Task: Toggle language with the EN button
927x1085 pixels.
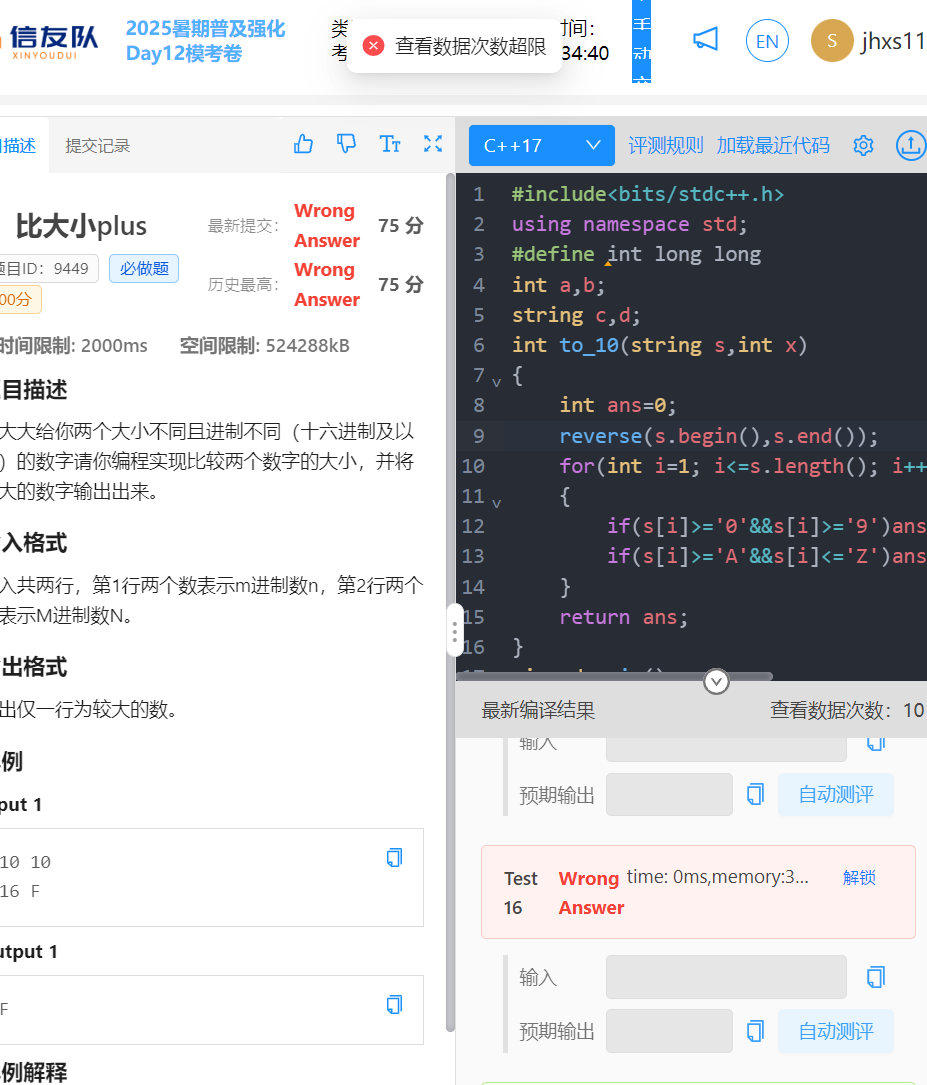Action: (767, 41)
